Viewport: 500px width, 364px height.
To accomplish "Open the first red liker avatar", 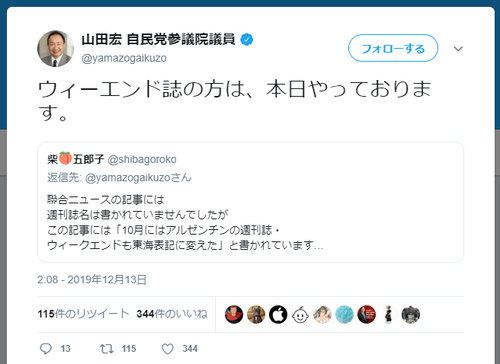I will coord(234,314).
